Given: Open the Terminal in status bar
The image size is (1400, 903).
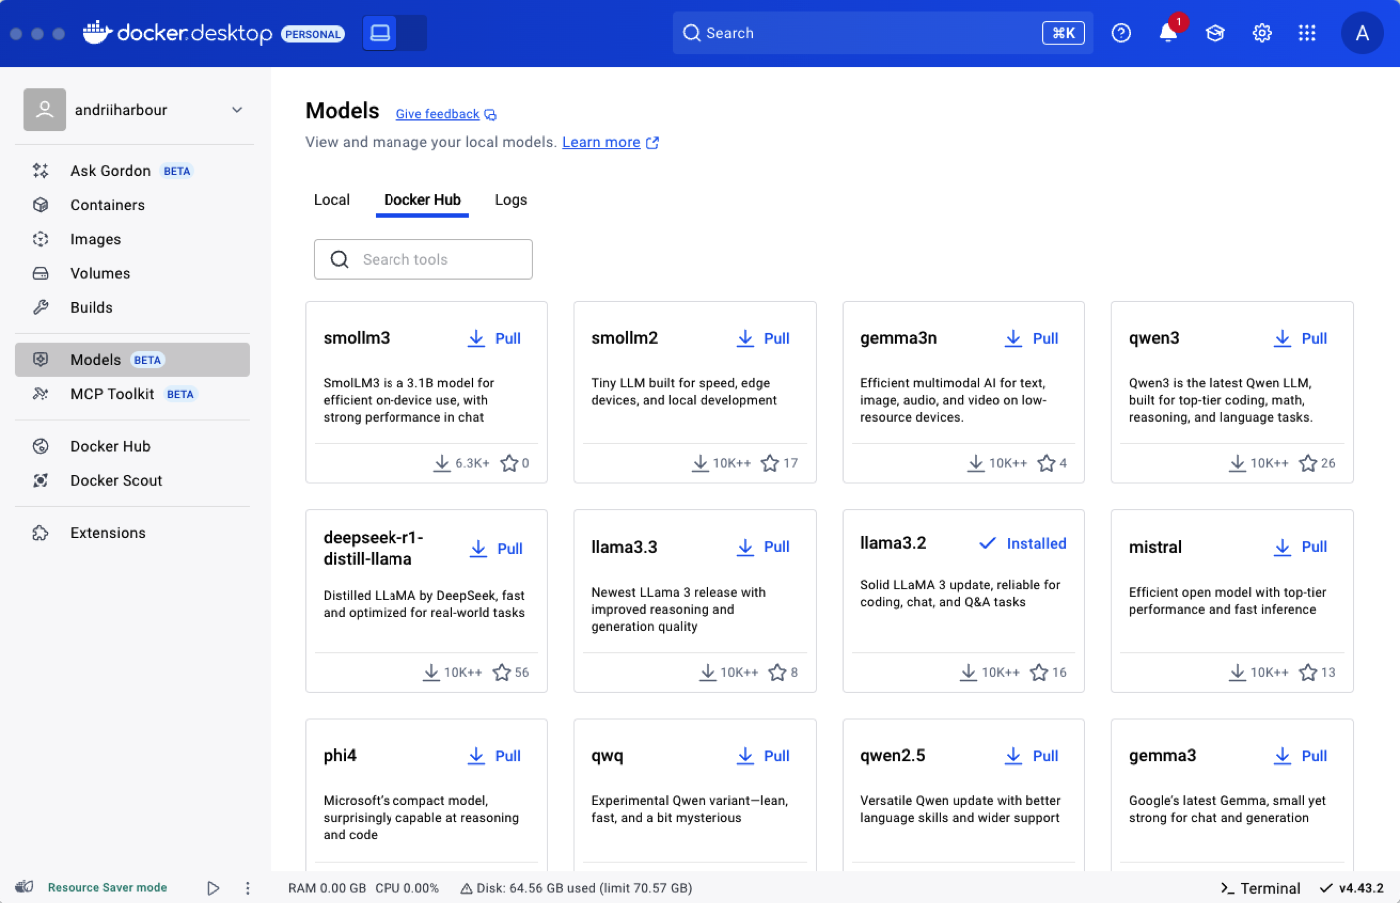Looking at the screenshot, I should pyautogui.click(x=1260, y=888).
